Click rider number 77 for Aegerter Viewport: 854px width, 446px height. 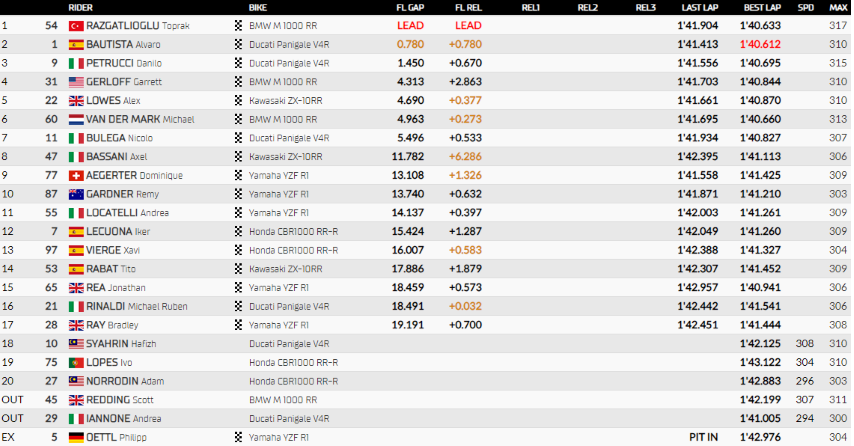pos(51,175)
